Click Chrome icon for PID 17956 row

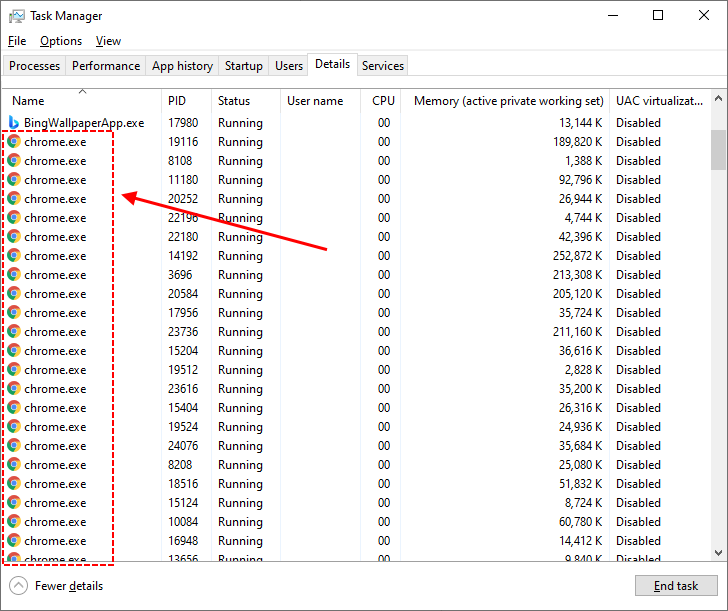coord(14,313)
